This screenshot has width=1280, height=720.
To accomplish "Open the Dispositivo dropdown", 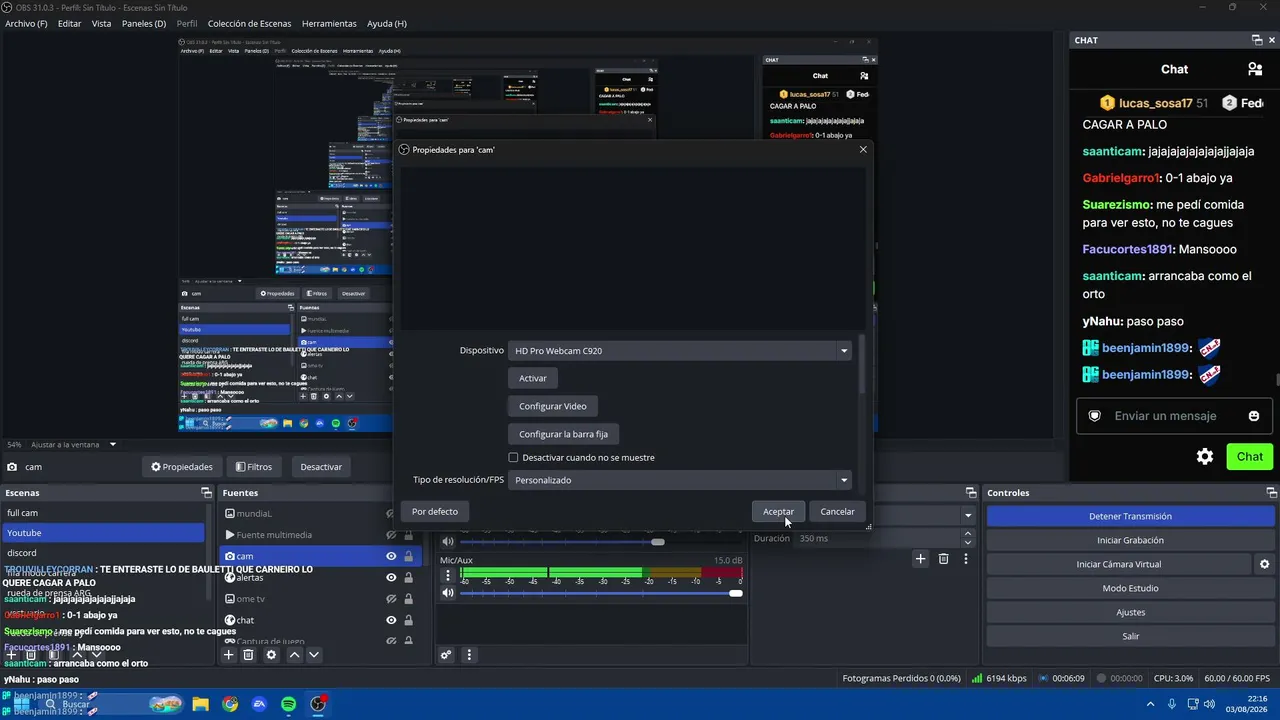I will coord(680,351).
